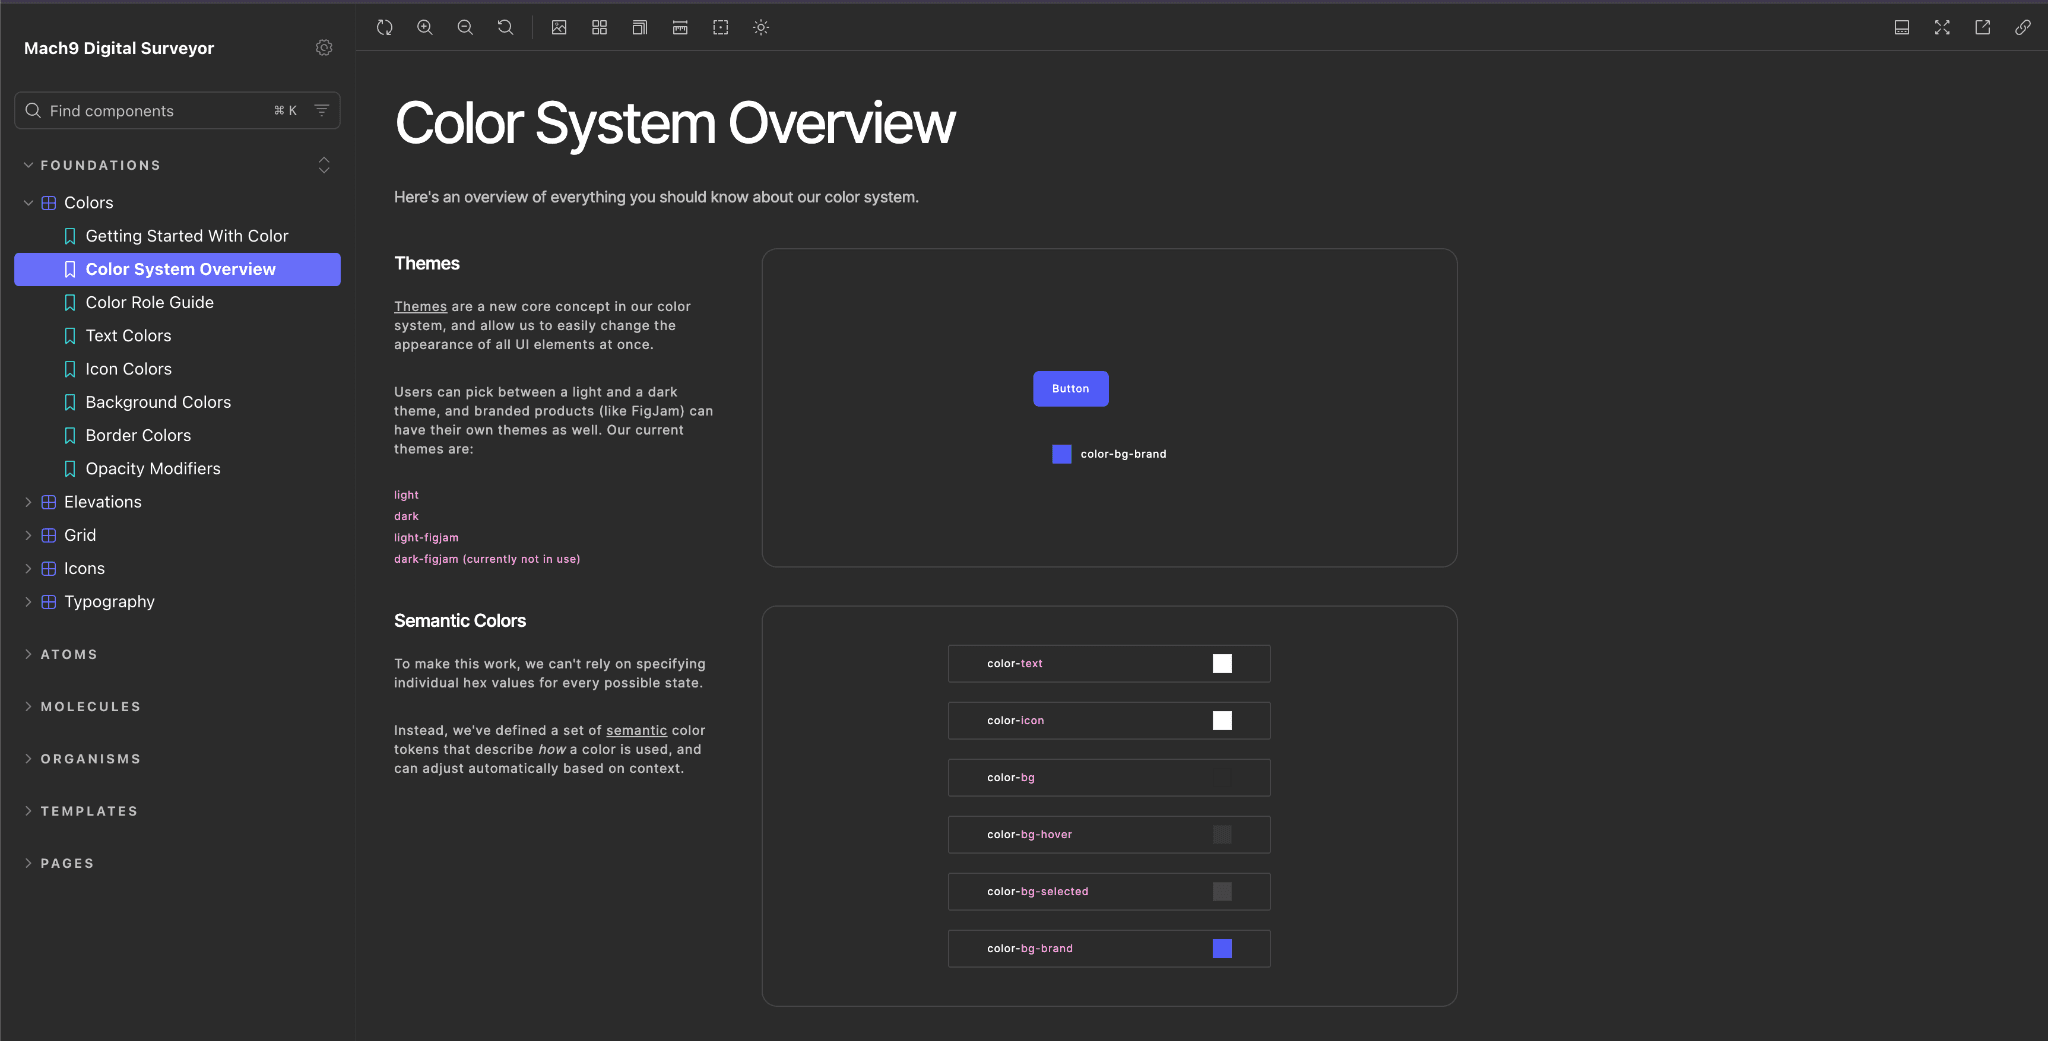
Task: Select Color Role Guide in sidebar
Action: tap(177, 302)
